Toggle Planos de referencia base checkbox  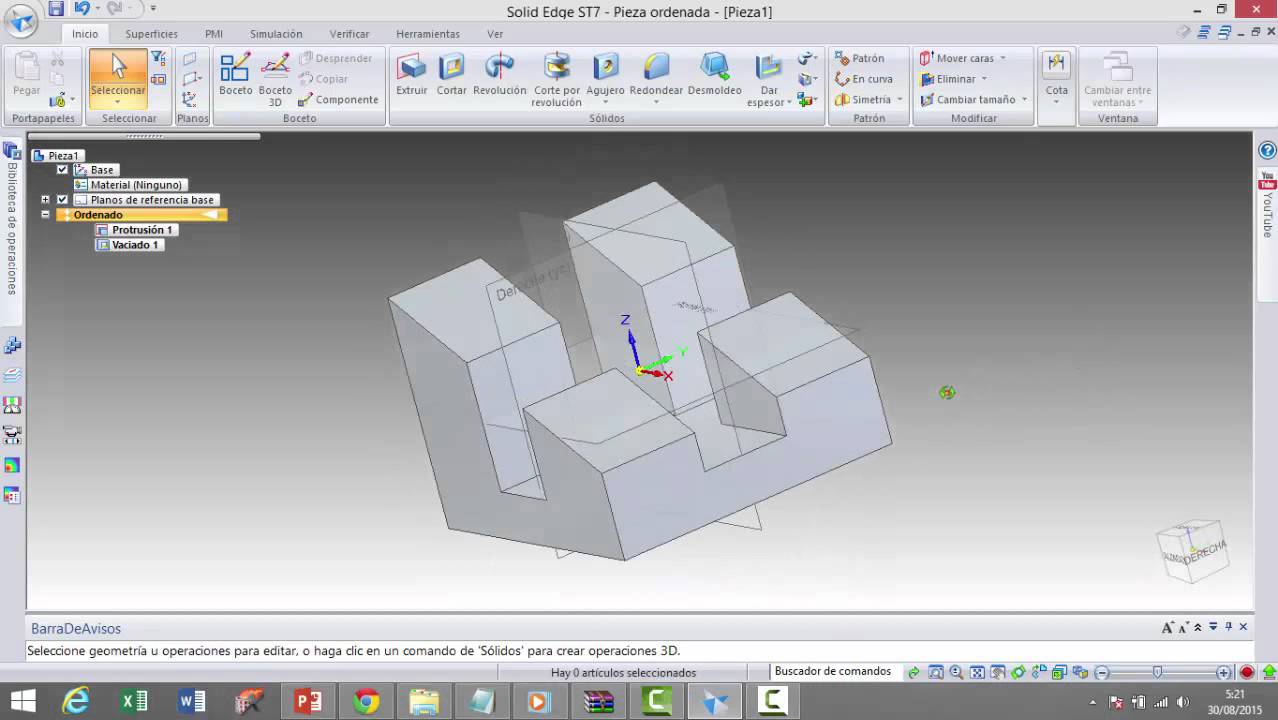62,200
